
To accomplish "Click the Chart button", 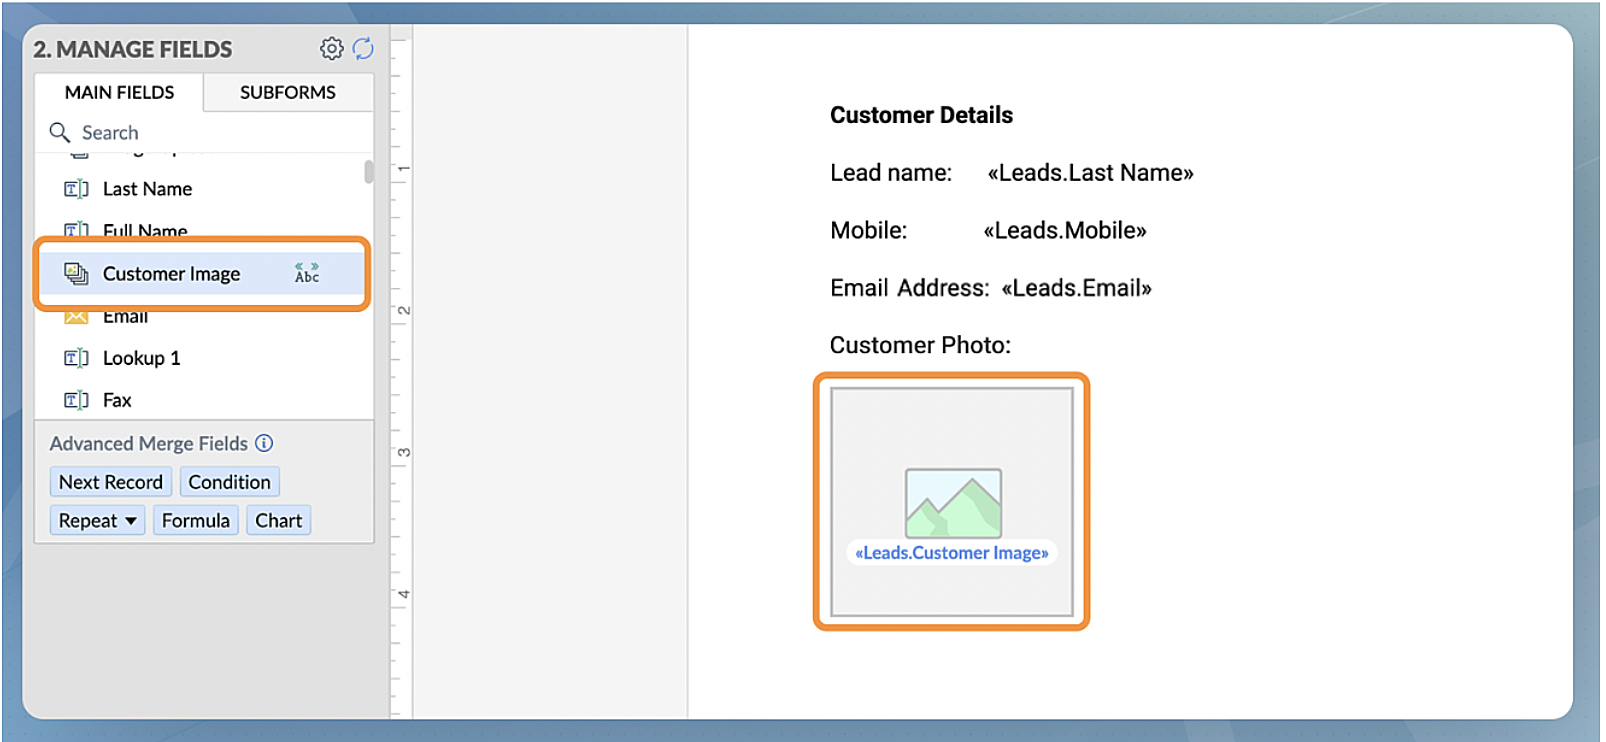I will [x=278, y=520].
